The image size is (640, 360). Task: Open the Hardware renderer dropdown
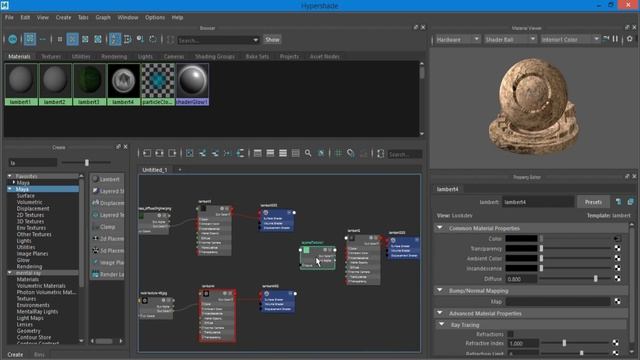coord(457,39)
